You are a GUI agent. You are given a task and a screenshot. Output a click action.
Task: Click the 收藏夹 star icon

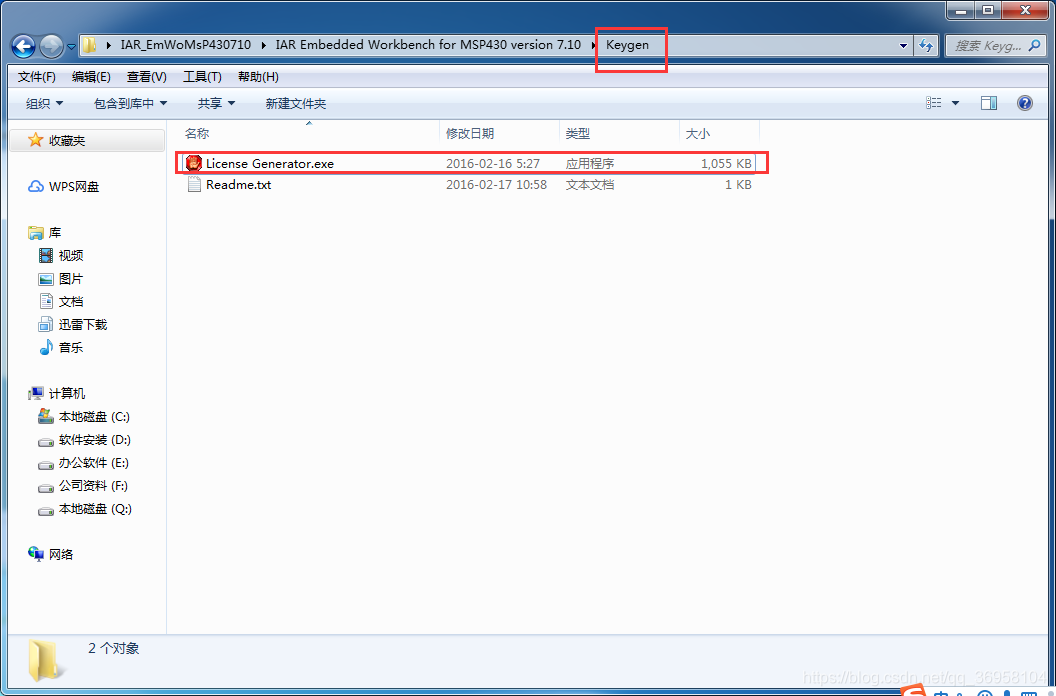[35, 140]
